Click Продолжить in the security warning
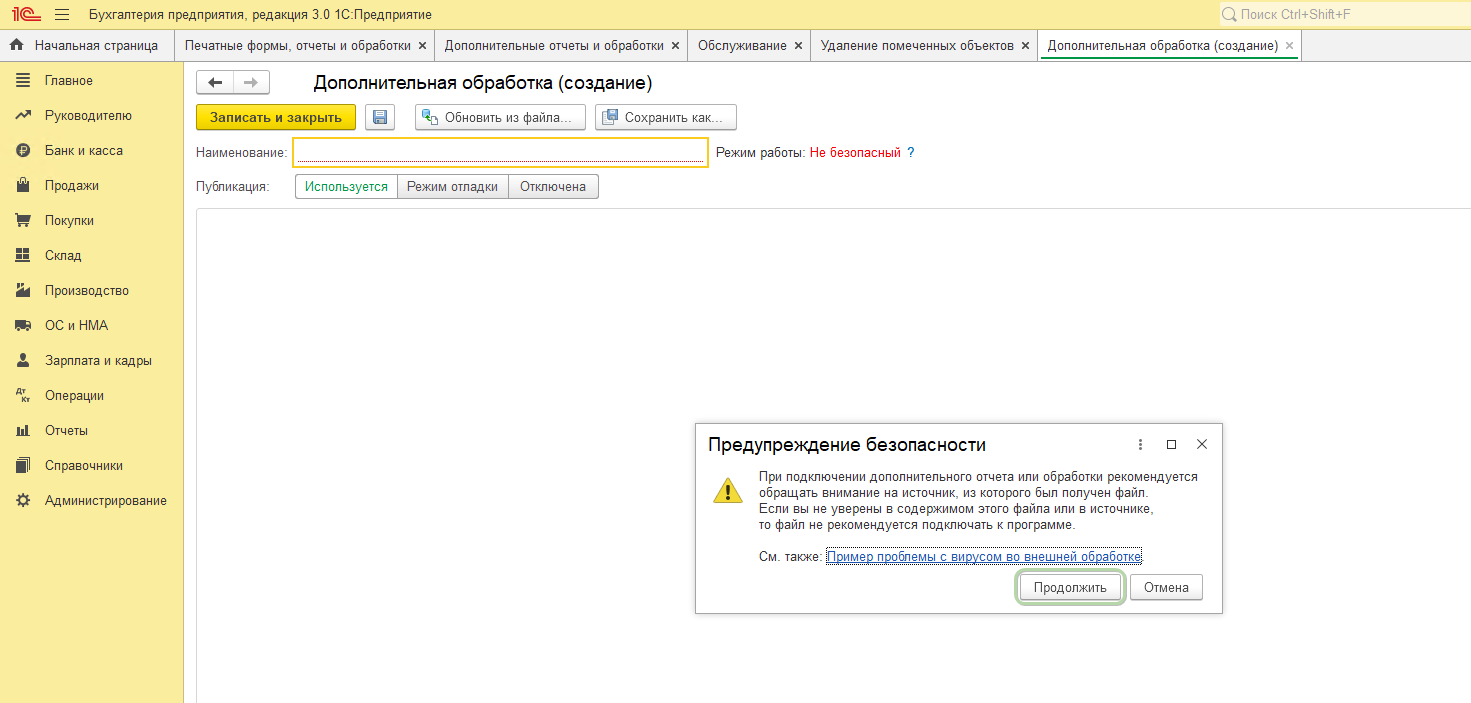 tap(1070, 587)
